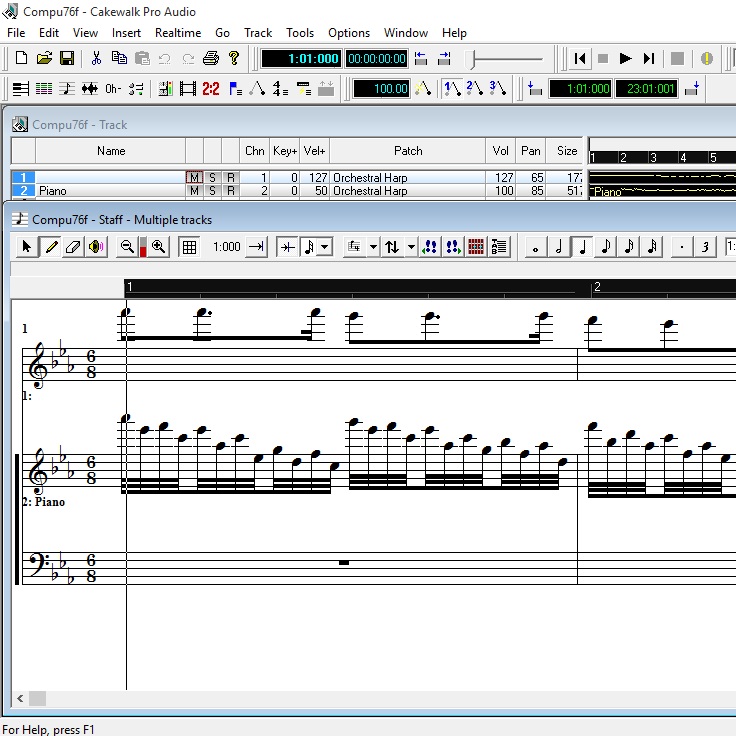This screenshot has width=736, height=736.
Task: Open the Track menu
Action: pyautogui.click(x=258, y=33)
